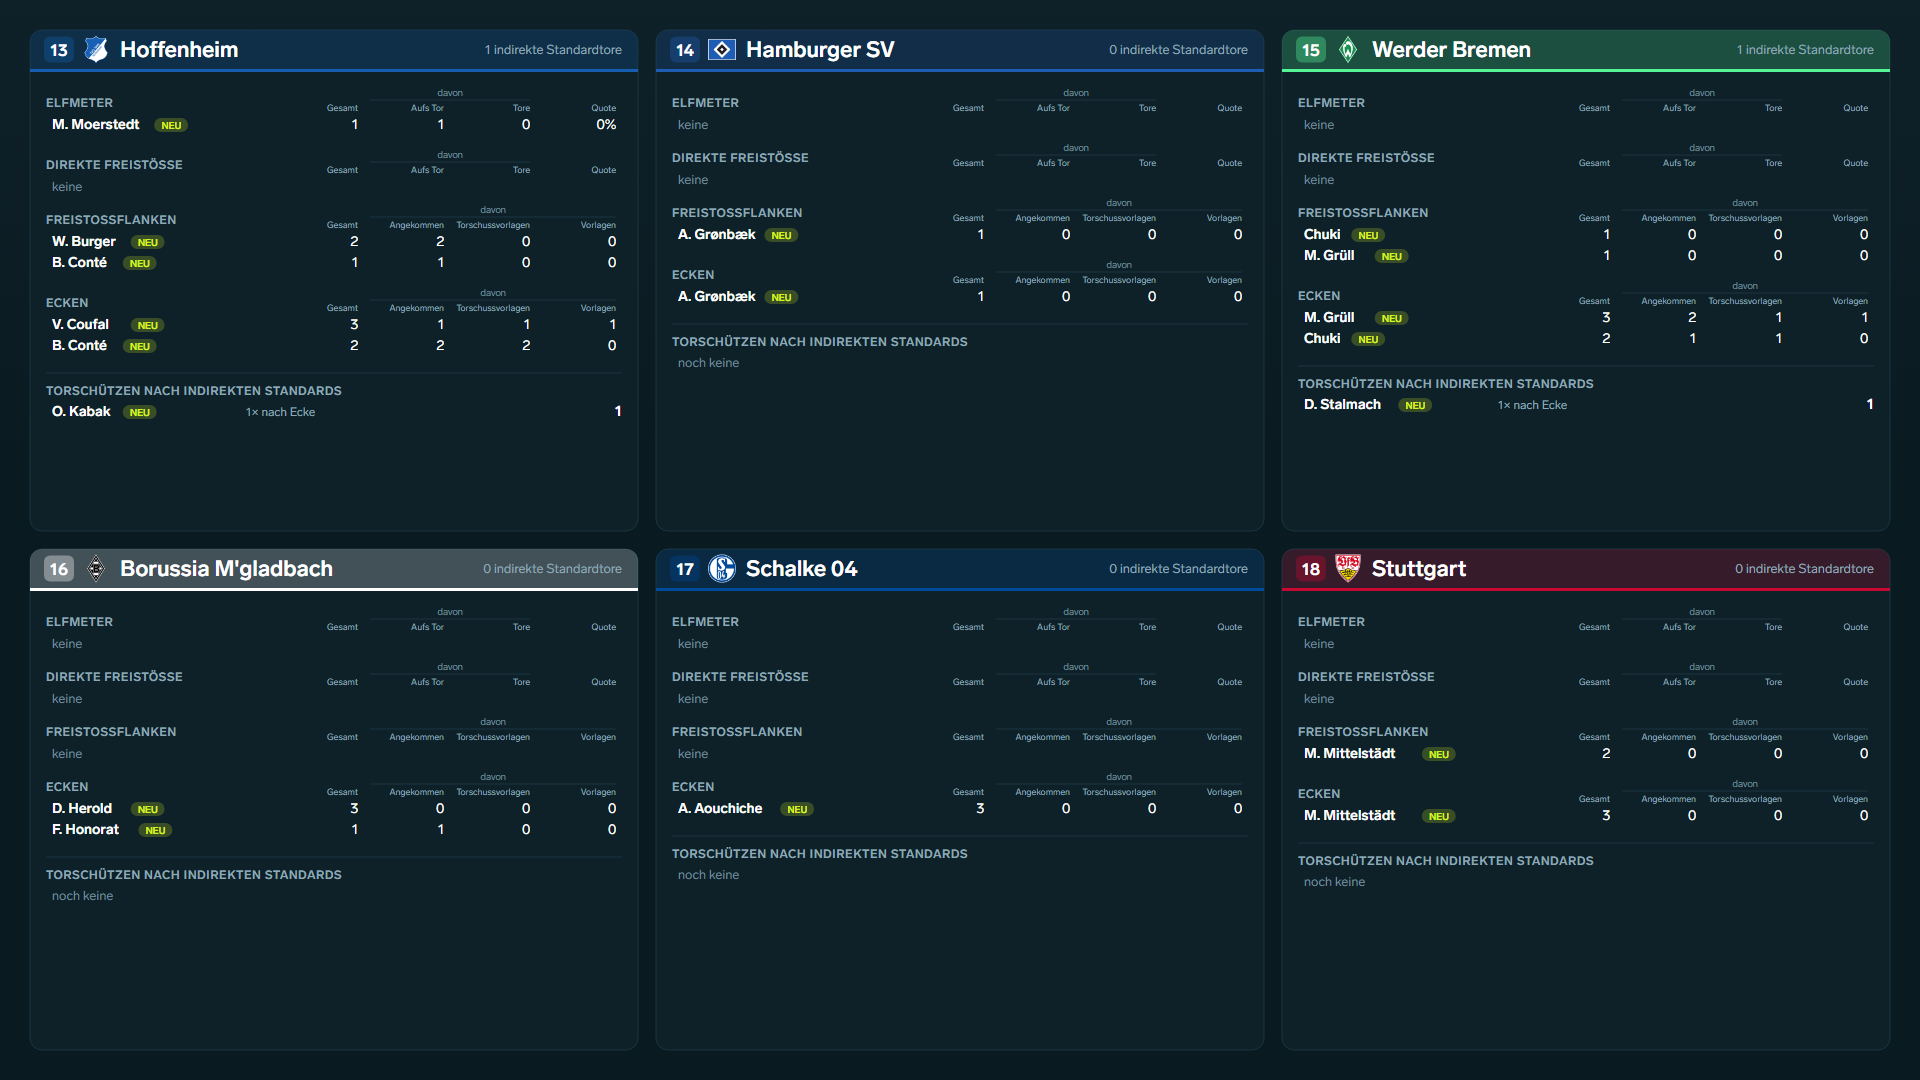Open the Hoffenheim team title
This screenshot has width=1920, height=1080.
(179, 50)
